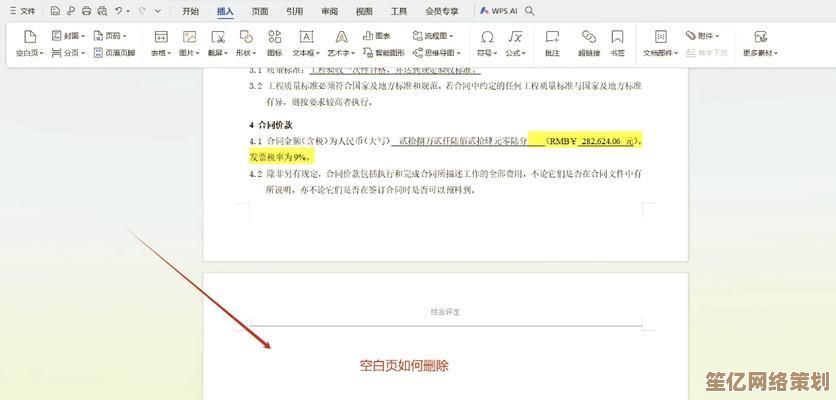
Task: Open the 文件 file menu
Action: tap(23, 11)
